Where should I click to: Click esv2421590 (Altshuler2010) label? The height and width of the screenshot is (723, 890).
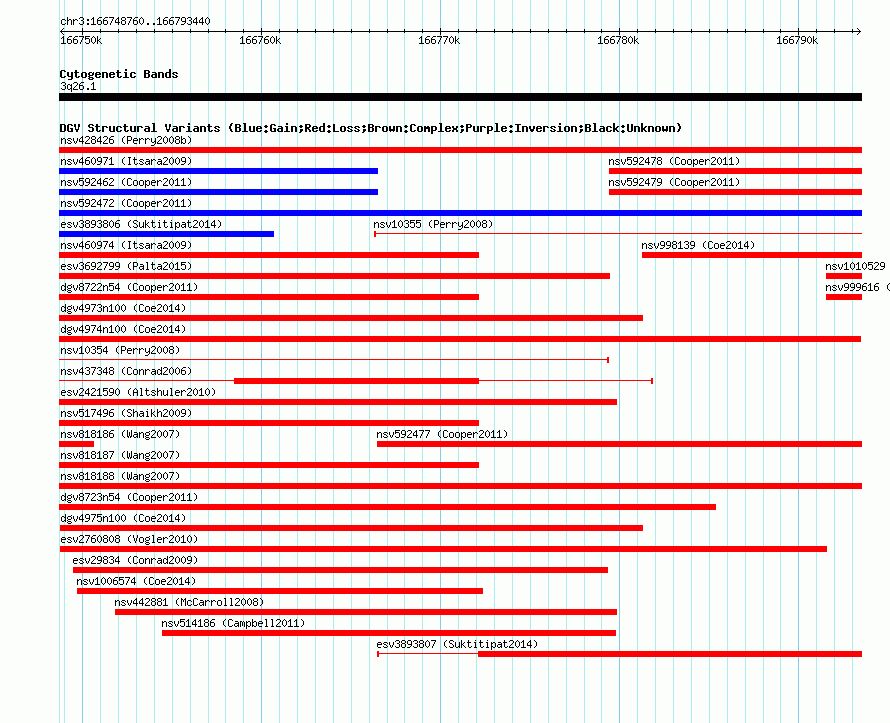tap(138, 392)
